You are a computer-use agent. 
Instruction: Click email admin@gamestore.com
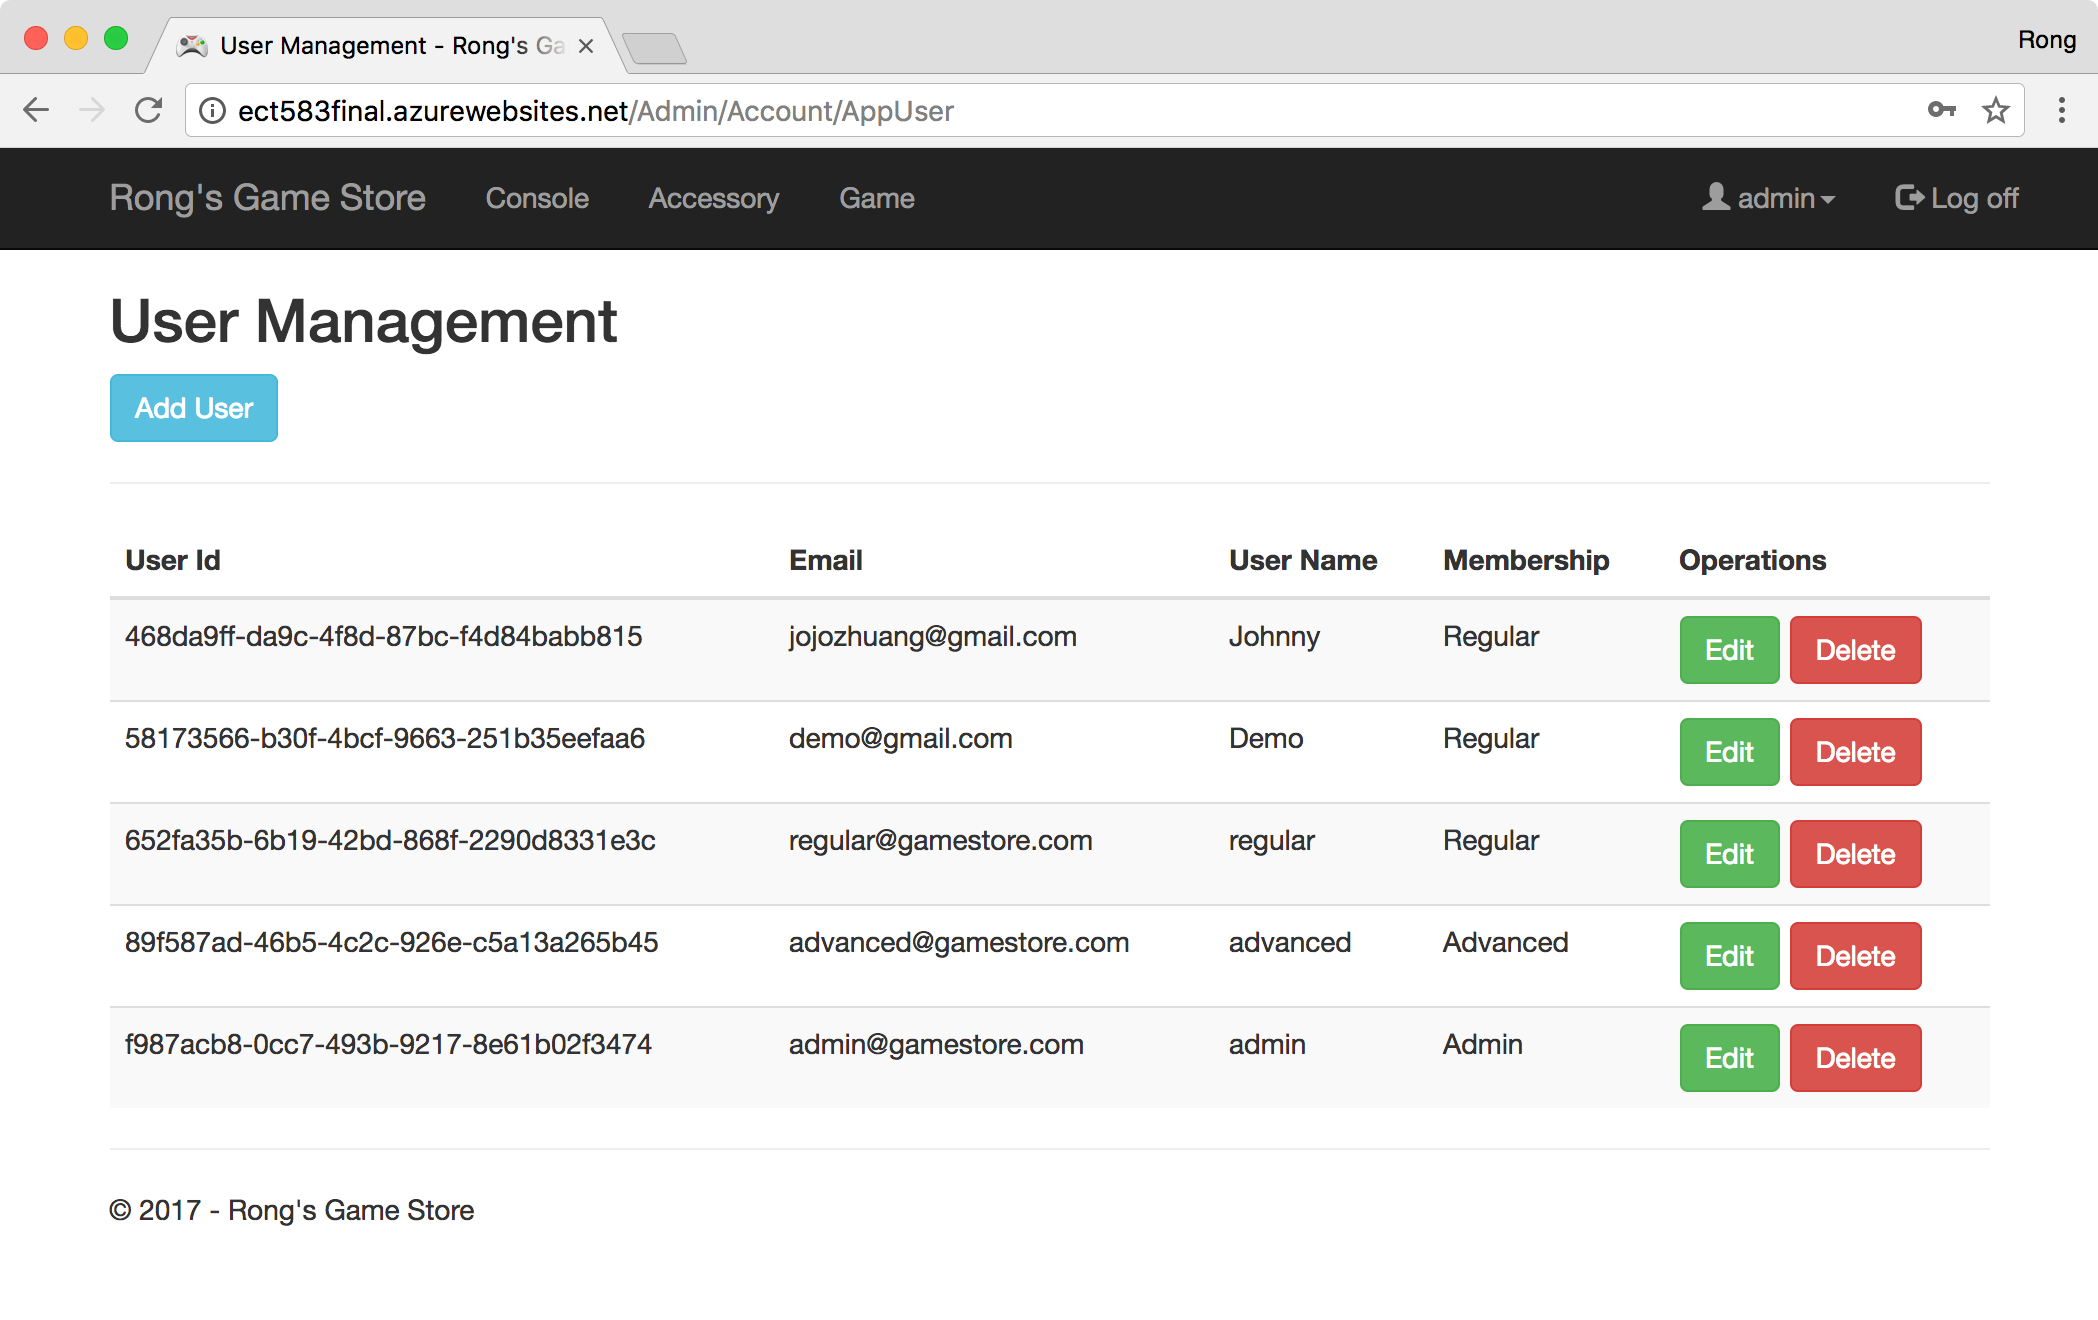[937, 1045]
